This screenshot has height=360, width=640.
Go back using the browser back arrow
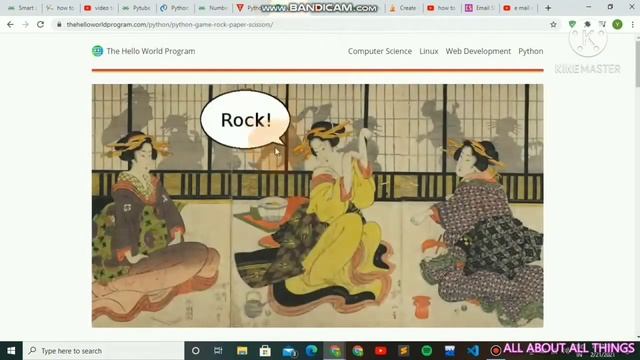(x=10, y=24)
